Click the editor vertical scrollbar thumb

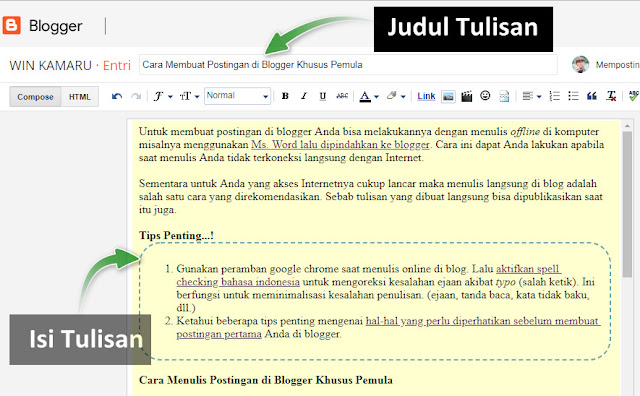(627, 204)
